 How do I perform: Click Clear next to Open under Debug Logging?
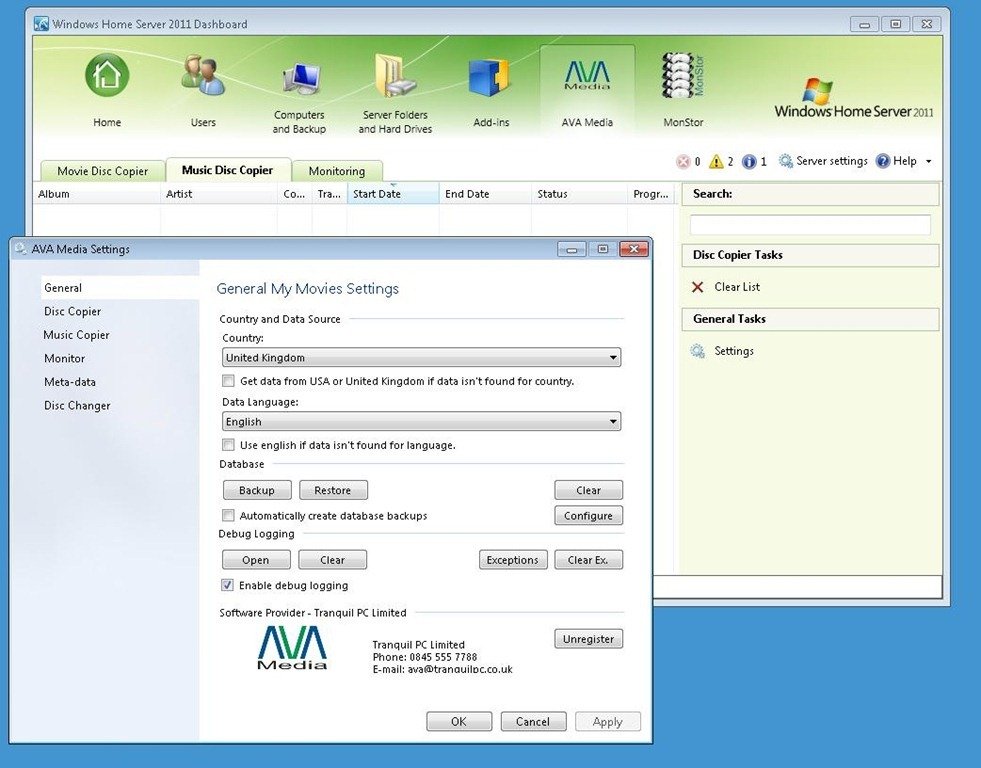(332, 560)
